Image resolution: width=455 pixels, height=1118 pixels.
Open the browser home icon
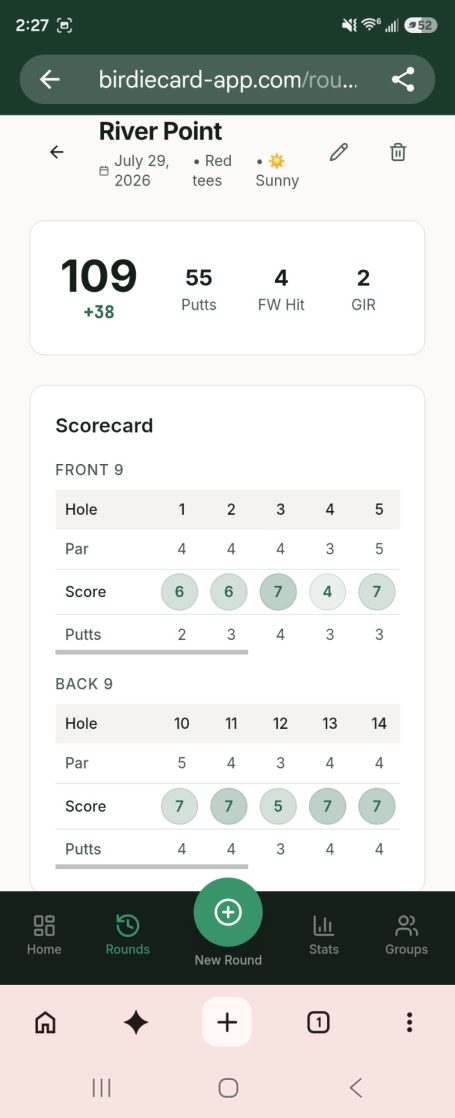(x=46, y=1022)
